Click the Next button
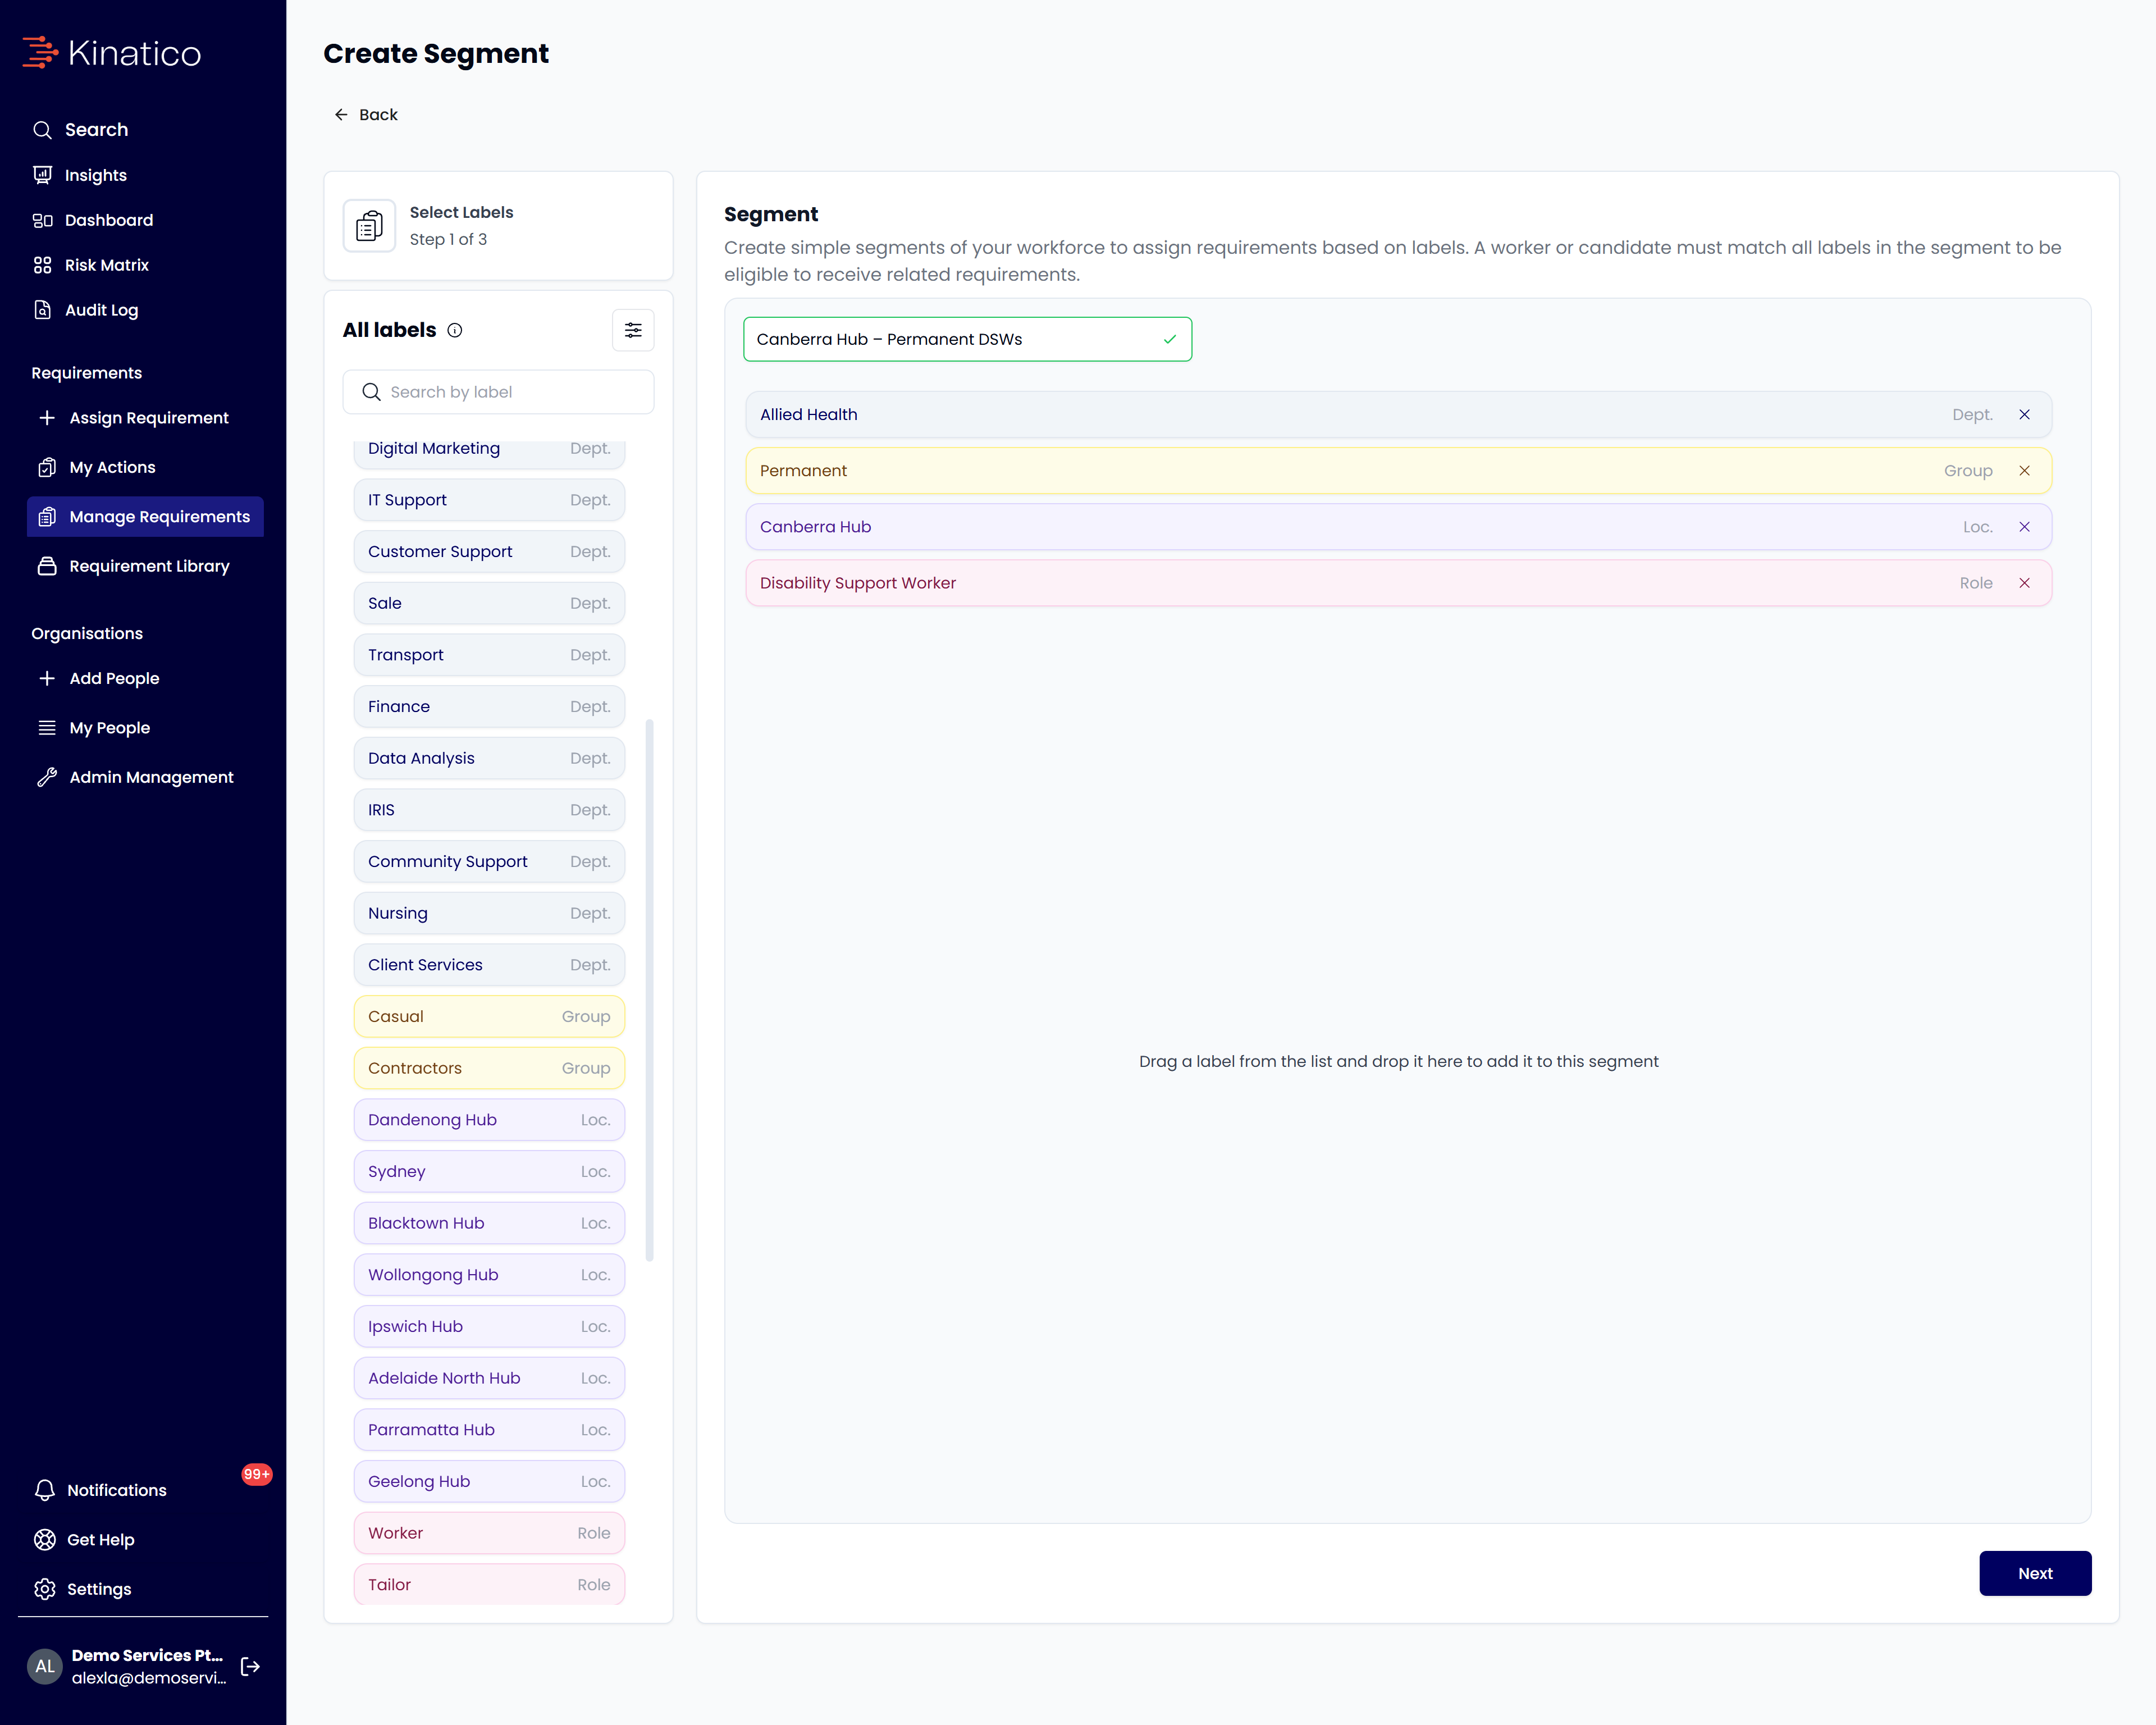Image resolution: width=2156 pixels, height=1725 pixels. pos(2035,1573)
